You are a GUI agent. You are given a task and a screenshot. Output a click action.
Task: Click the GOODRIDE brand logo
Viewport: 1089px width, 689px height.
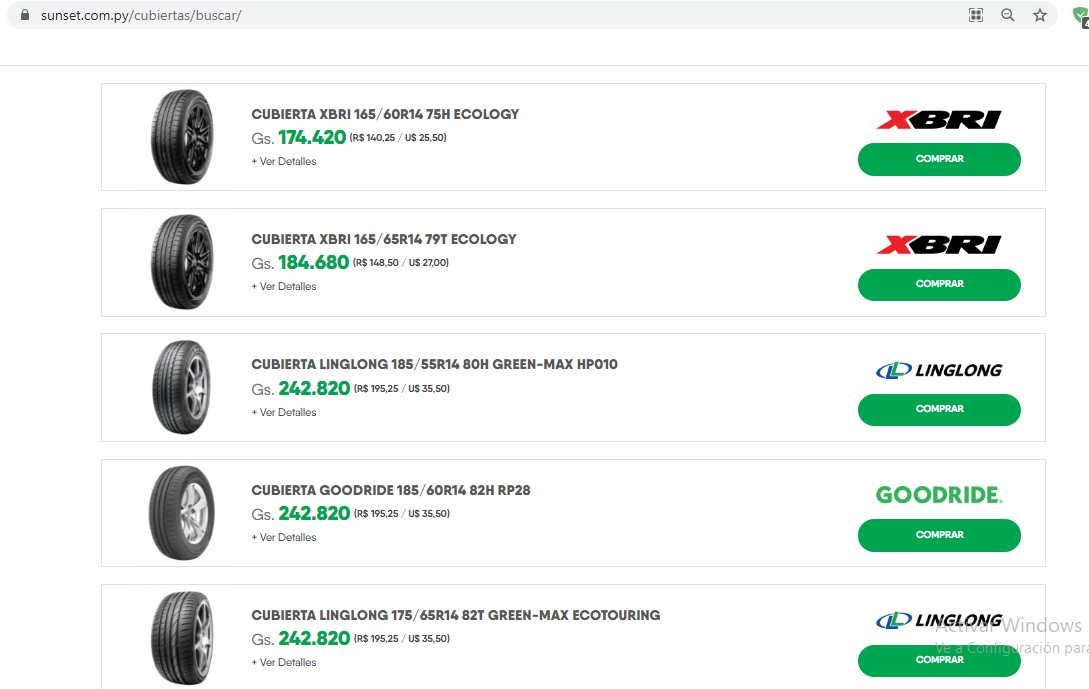pyautogui.click(x=939, y=495)
